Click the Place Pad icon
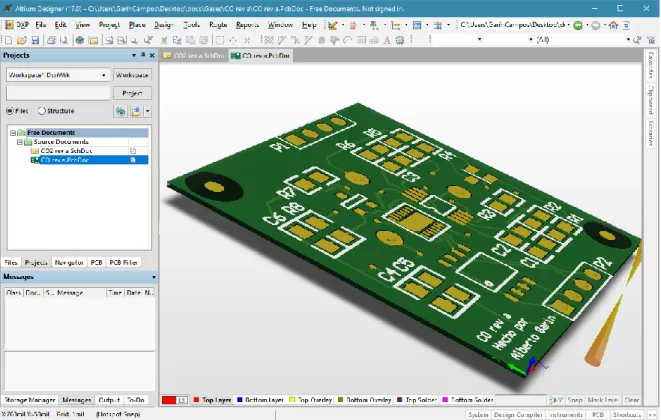The height and width of the screenshot is (420, 661). (x=322, y=40)
